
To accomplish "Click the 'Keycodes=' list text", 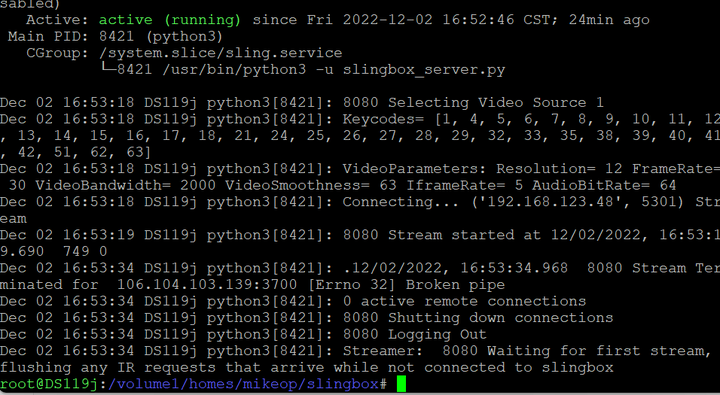I will 383,119.
